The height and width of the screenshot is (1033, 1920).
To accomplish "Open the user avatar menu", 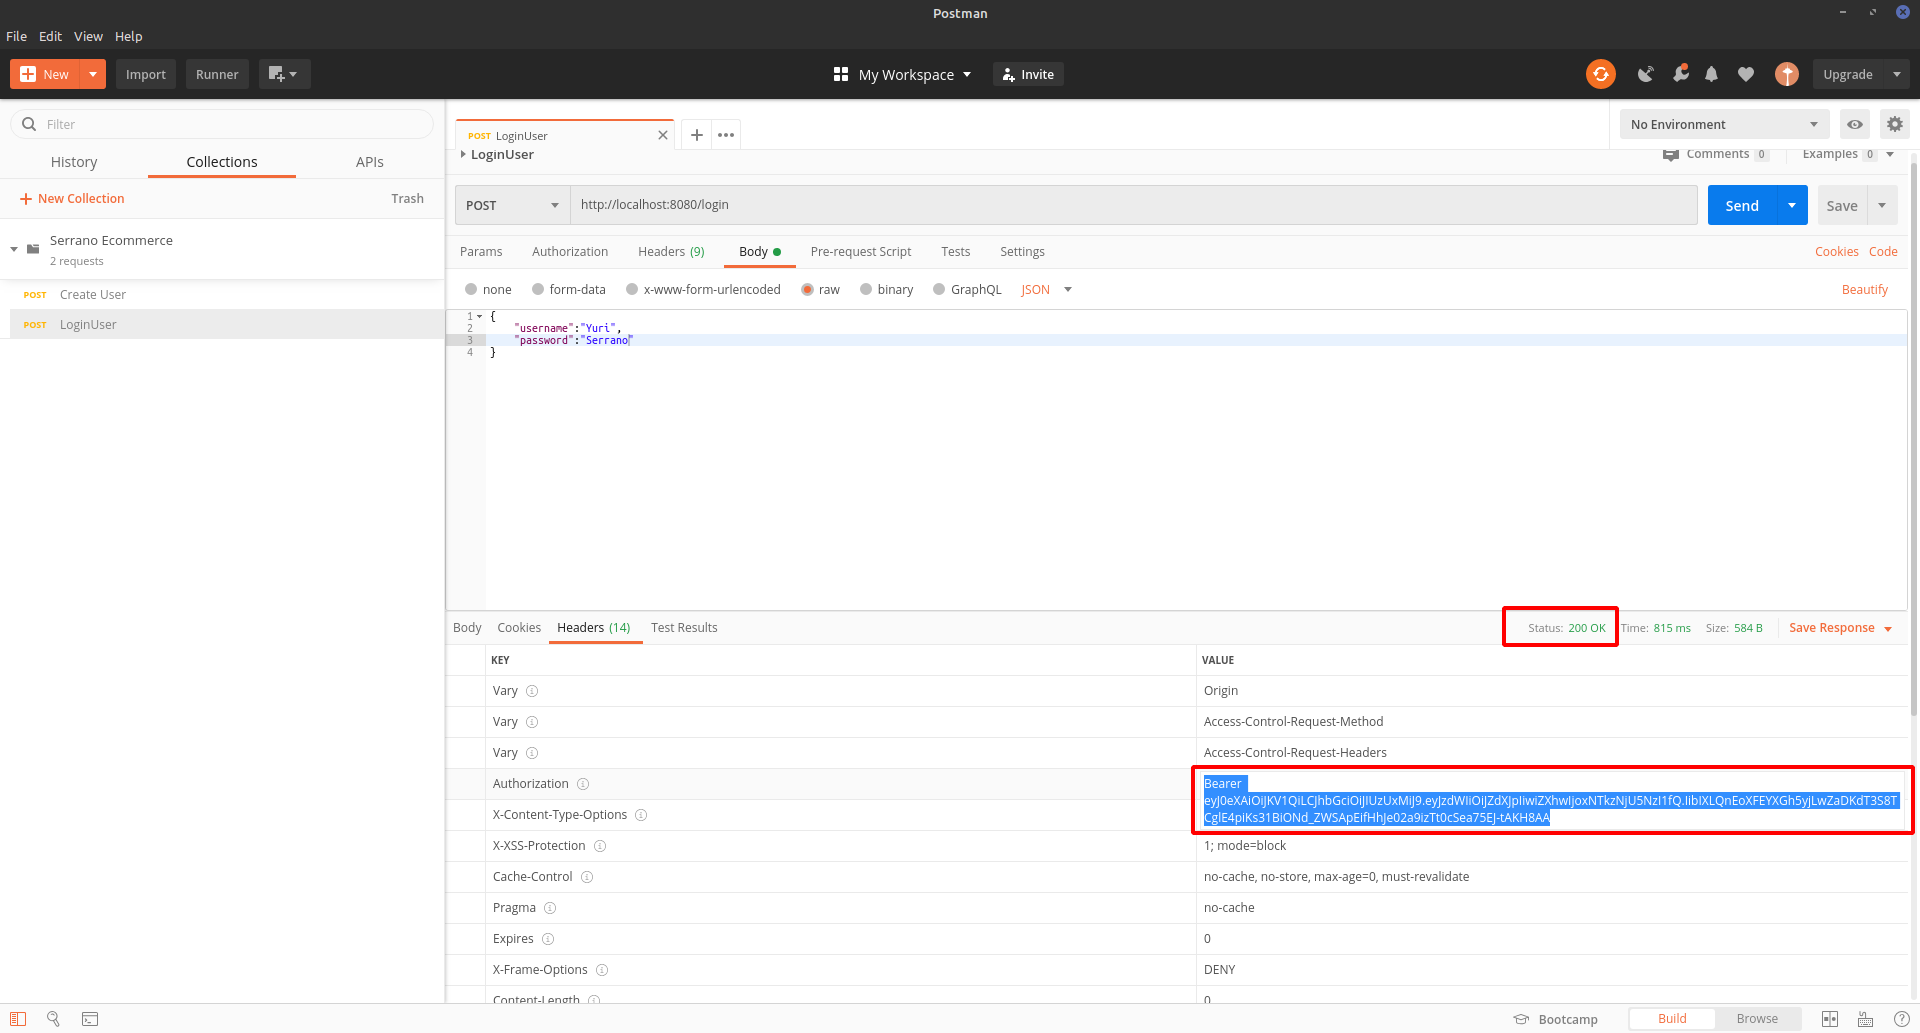I will coord(1787,74).
